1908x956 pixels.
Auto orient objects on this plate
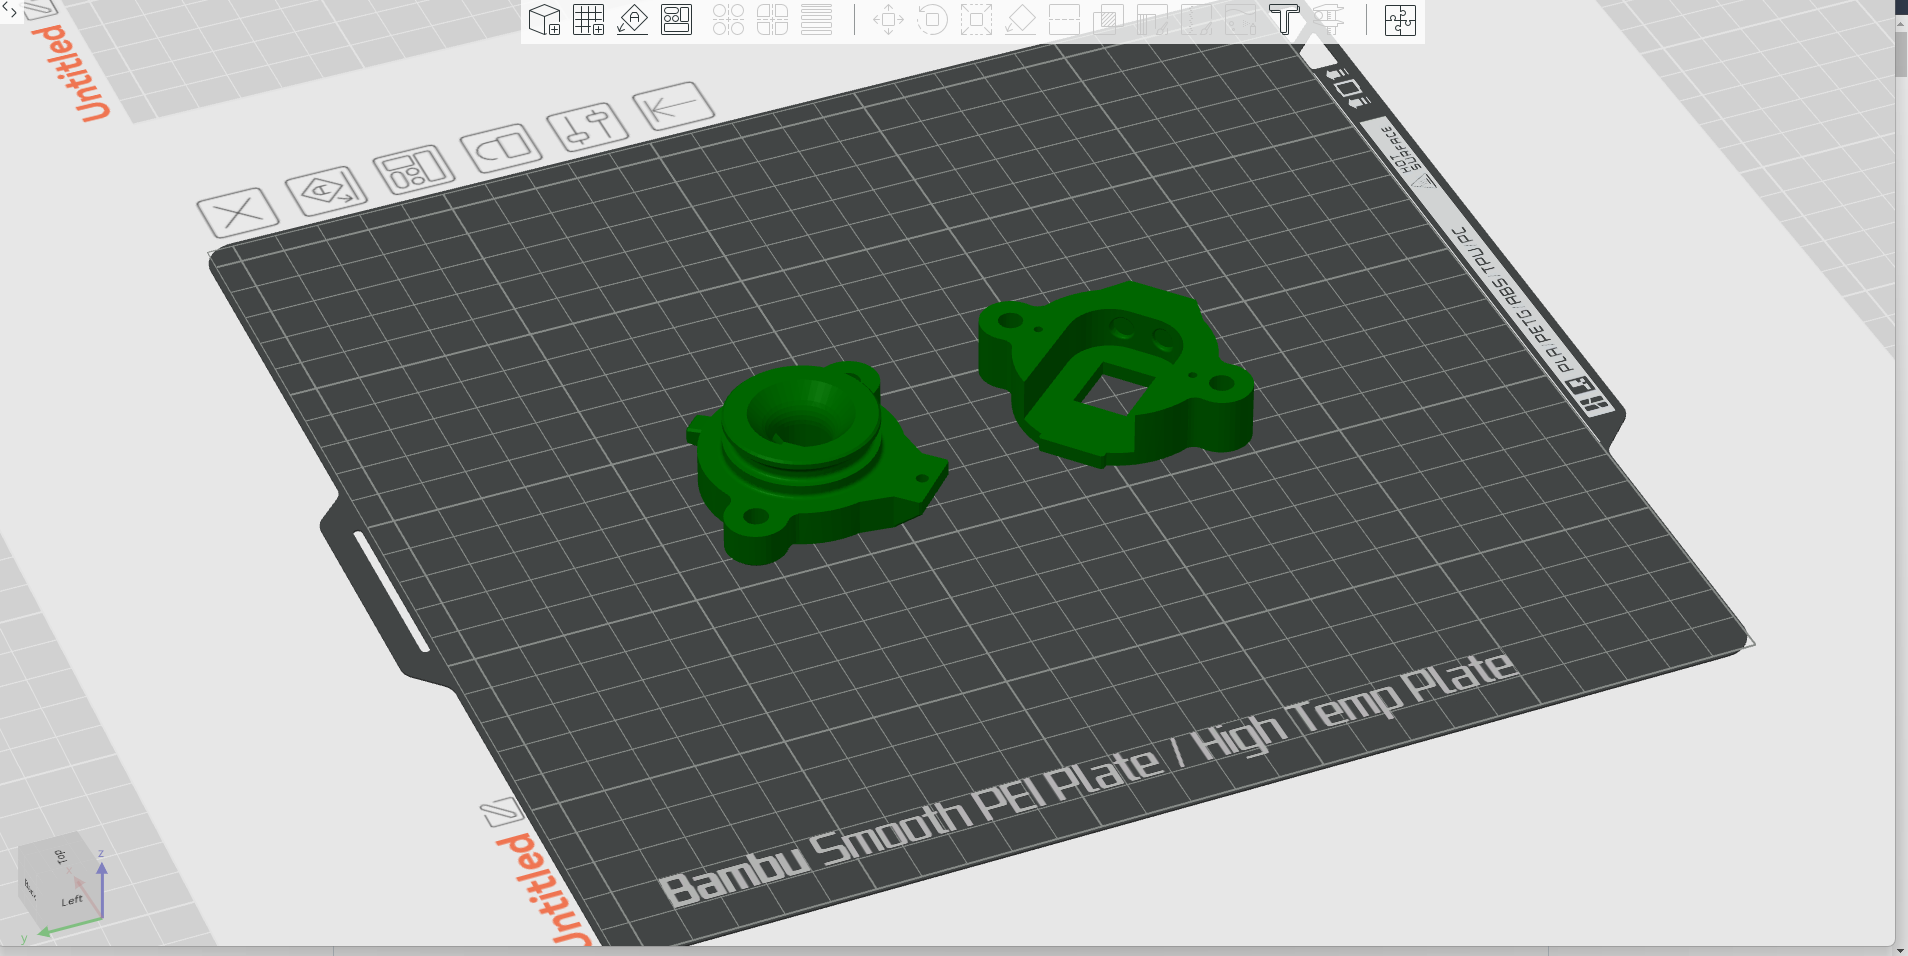pos(325,190)
